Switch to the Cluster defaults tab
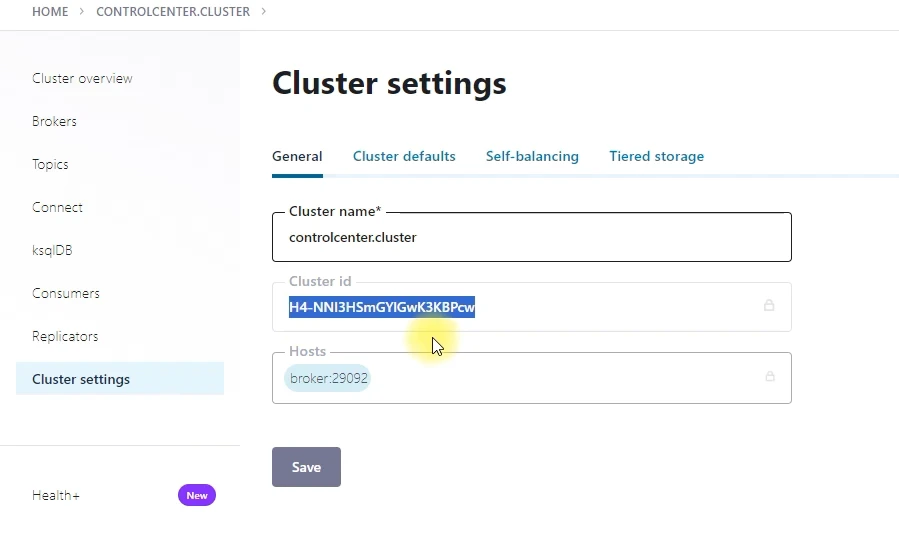899x547 pixels. (x=404, y=157)
